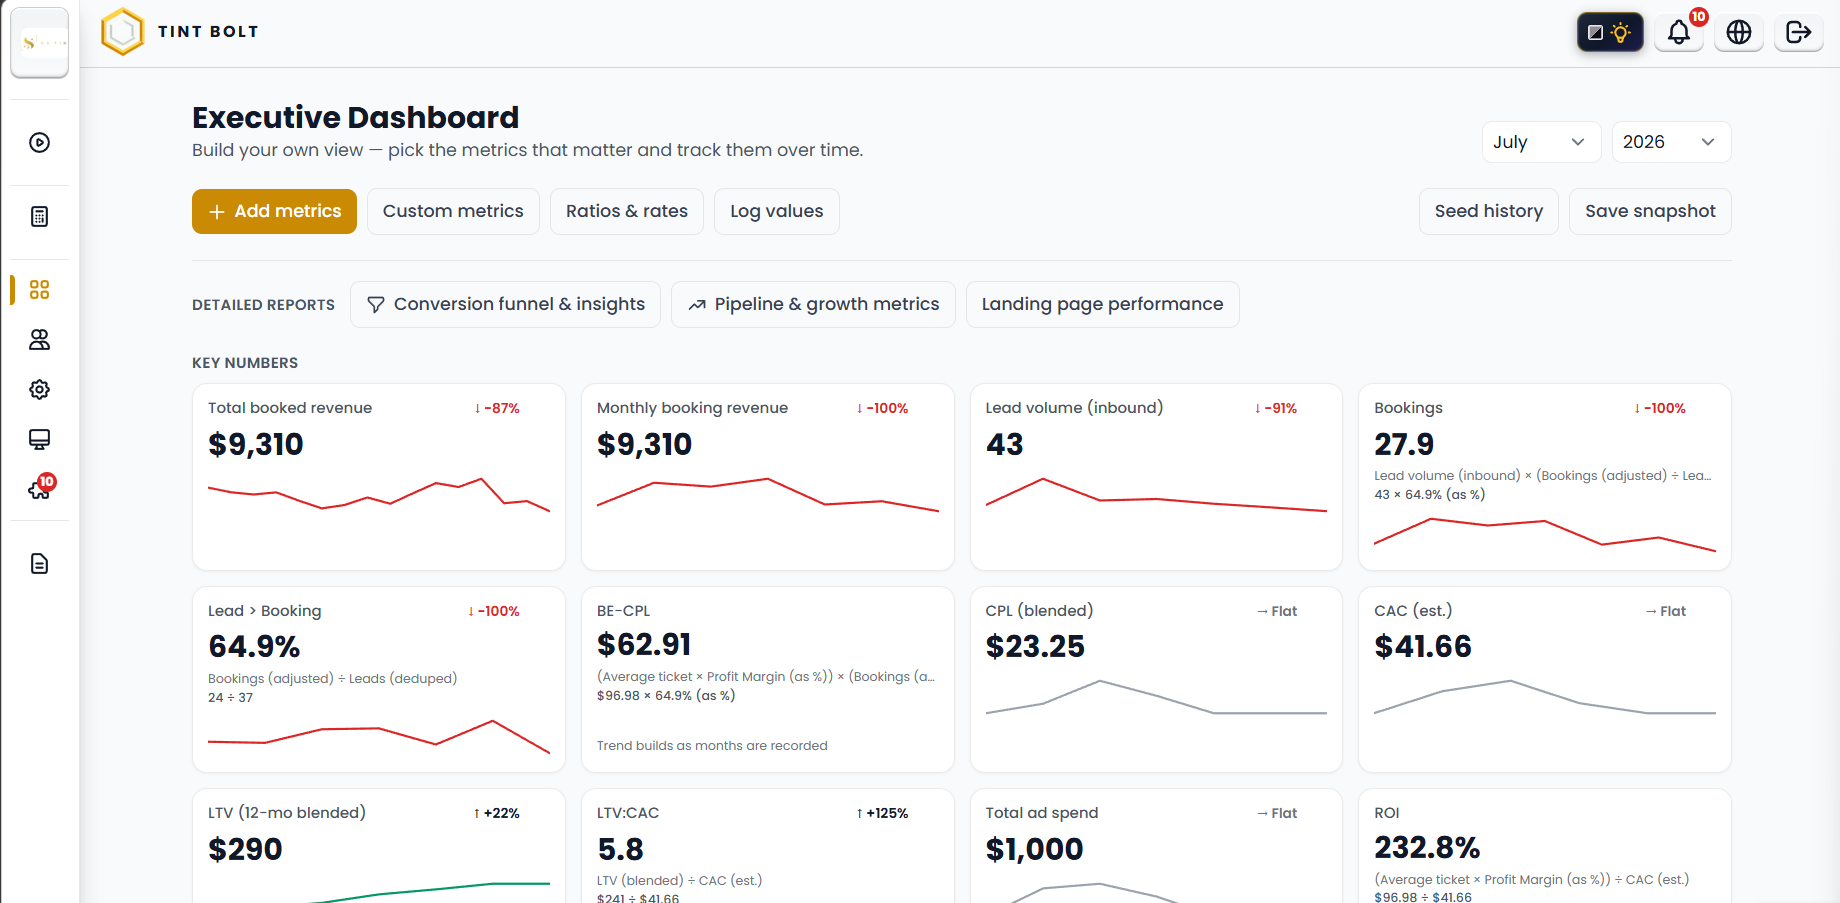Open the play circle sidebar icon
This screenshot has height=903, width=1840.
click(x=39, y=142)
